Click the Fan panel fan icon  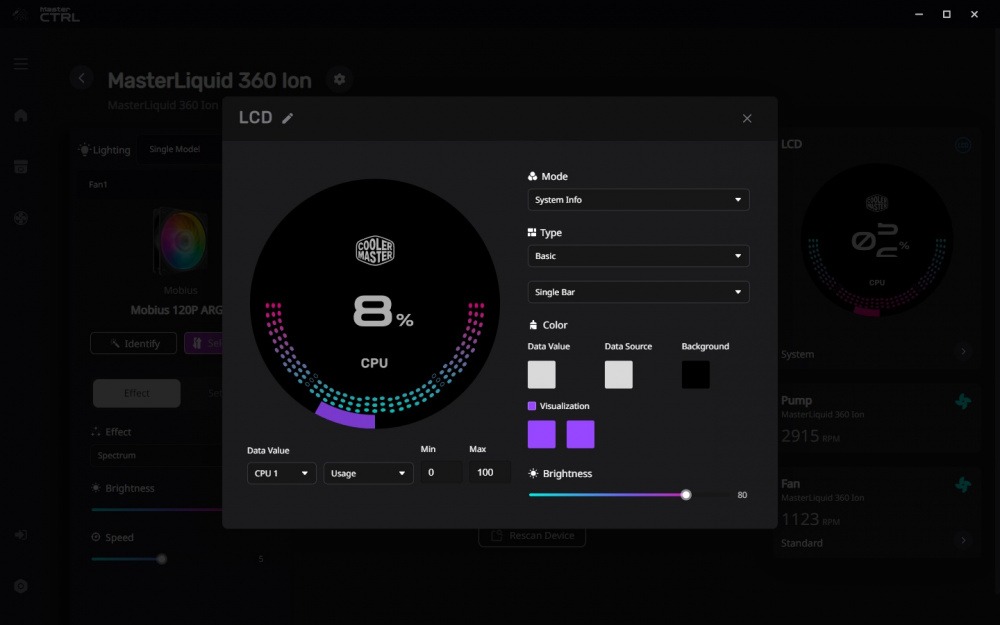pyautogui.click(x=963, y=485)
